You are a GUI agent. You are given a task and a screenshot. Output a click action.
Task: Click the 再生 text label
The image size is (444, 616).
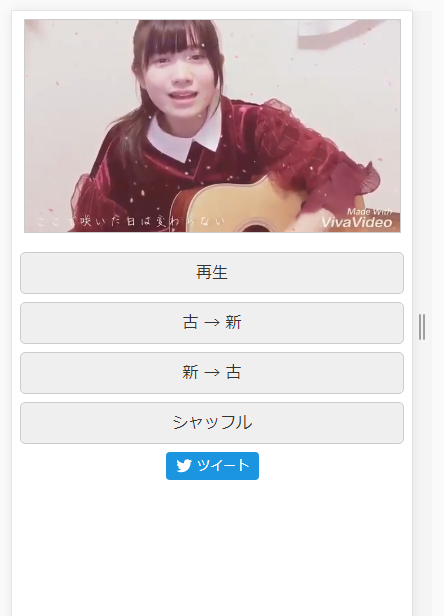click(x=212, y=272)
